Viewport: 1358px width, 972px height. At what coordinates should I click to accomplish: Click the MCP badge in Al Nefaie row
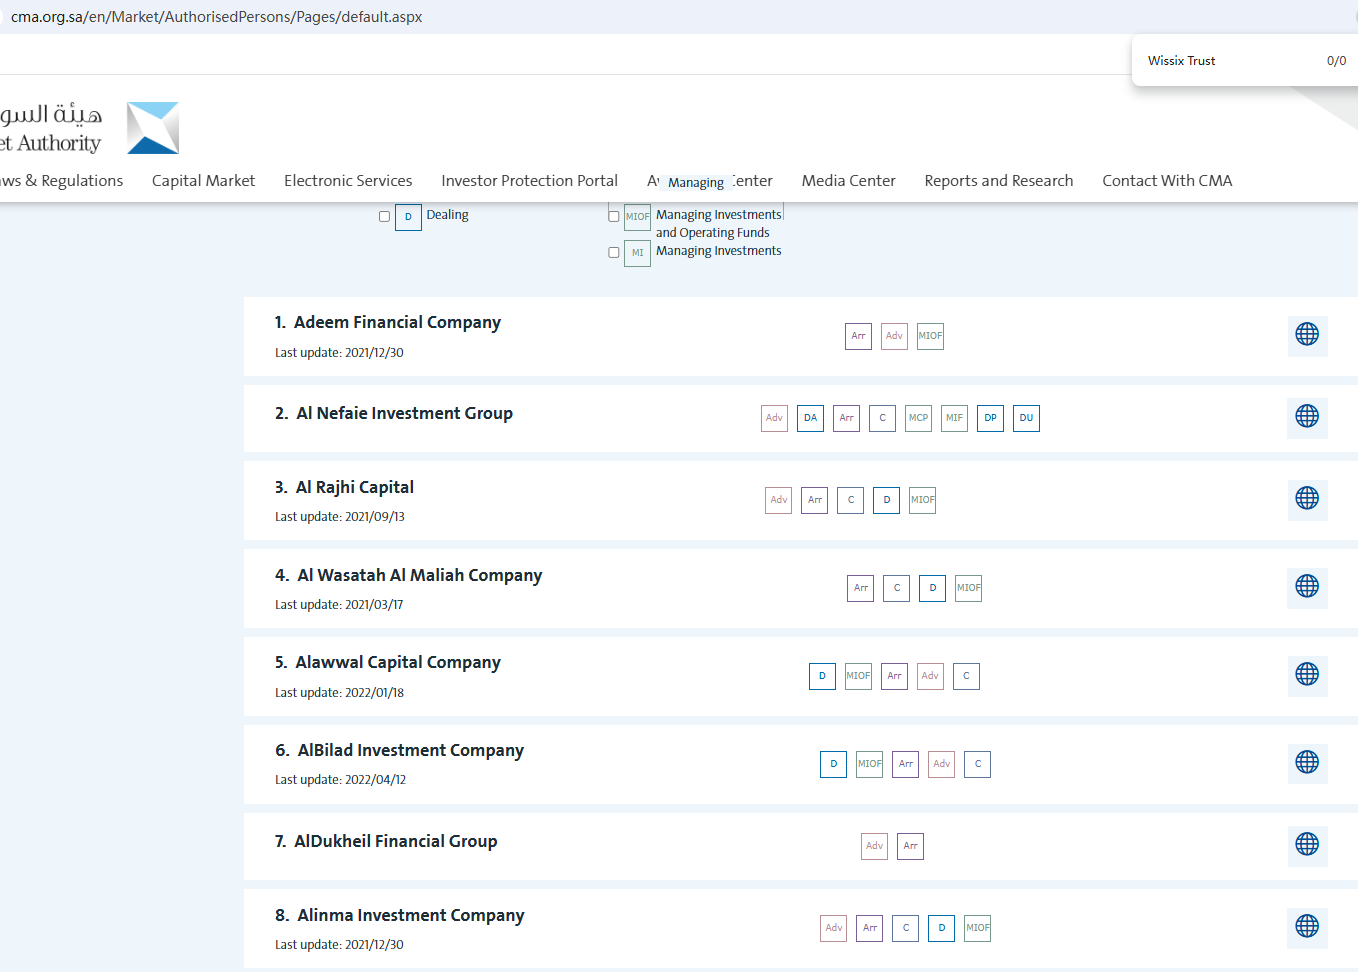click(x=918, y=418)
